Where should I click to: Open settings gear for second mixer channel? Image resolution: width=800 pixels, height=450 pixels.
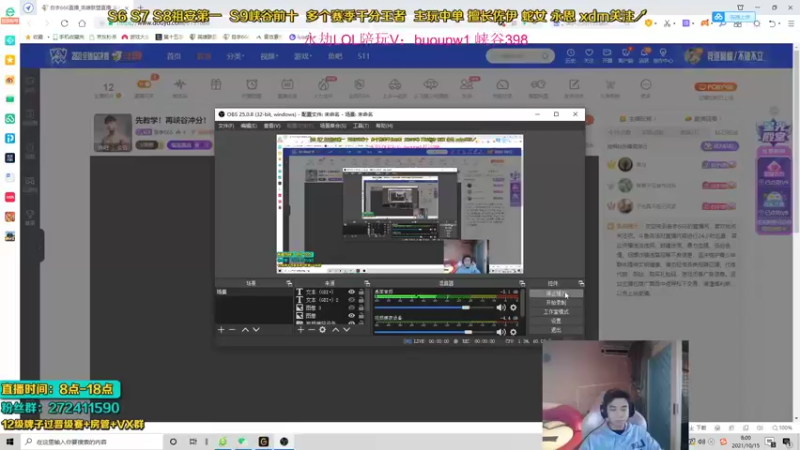click(513, 332)
